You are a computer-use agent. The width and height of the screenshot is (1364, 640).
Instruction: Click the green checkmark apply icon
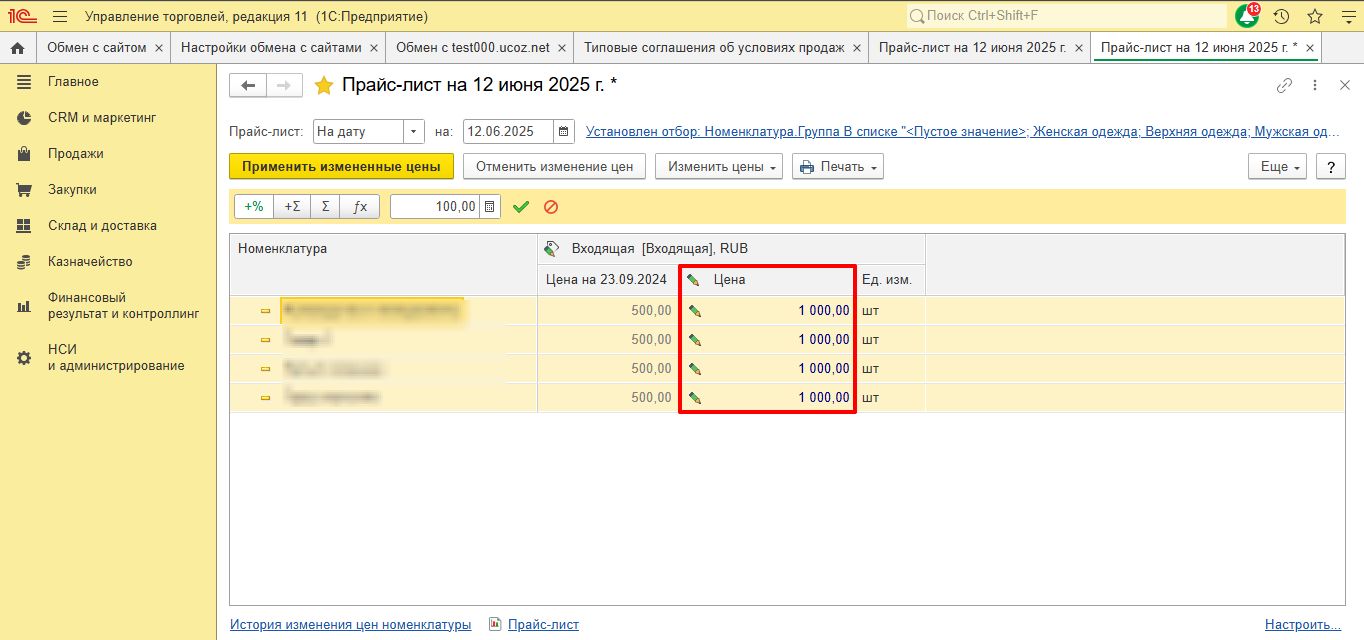point(520,207)
